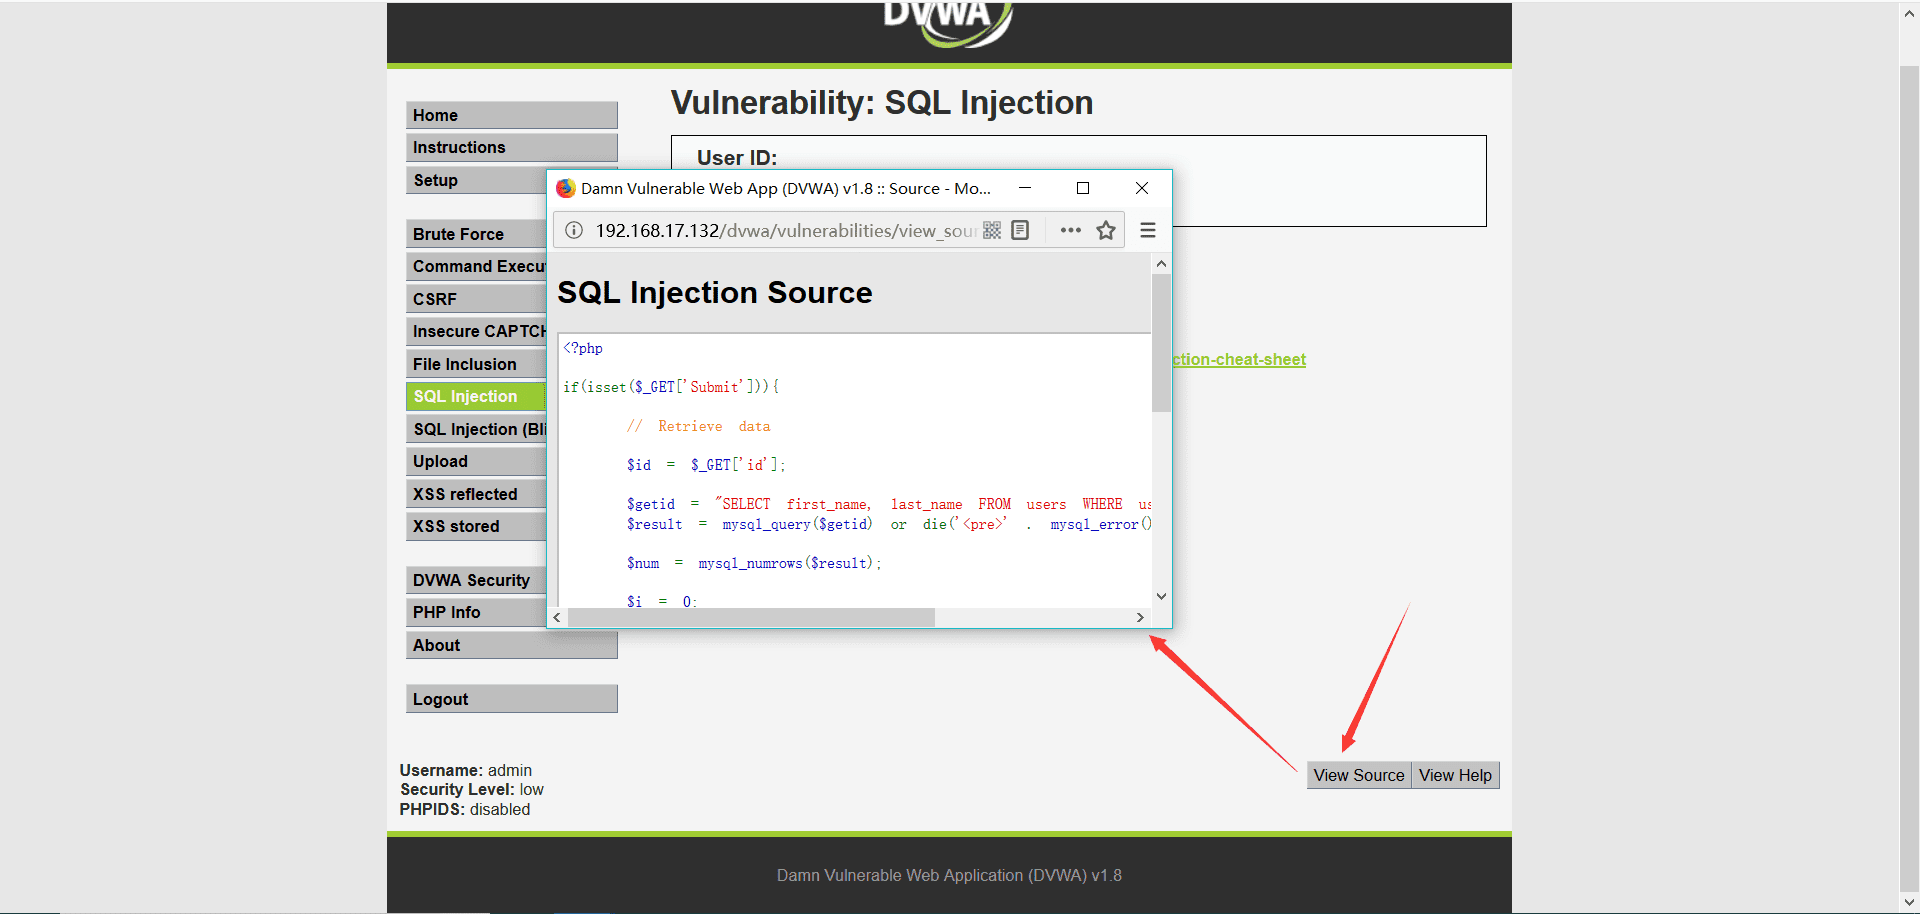Click the '$id = $_GET['id'];' code line
The width and height of the screenshot is (1920, 914).
click(707, 465)
